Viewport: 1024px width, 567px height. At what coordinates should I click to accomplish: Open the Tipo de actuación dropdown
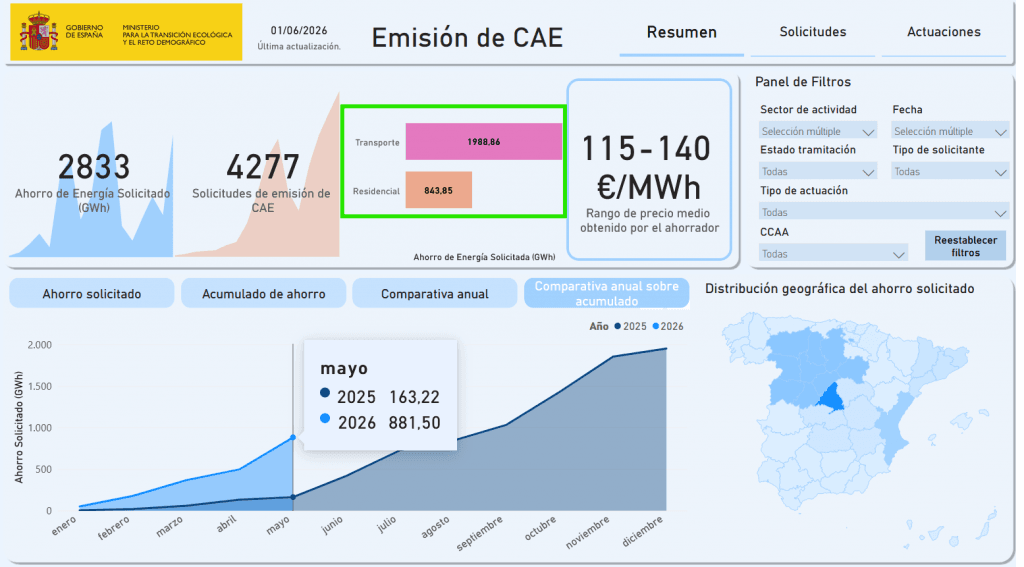(884, 212)
